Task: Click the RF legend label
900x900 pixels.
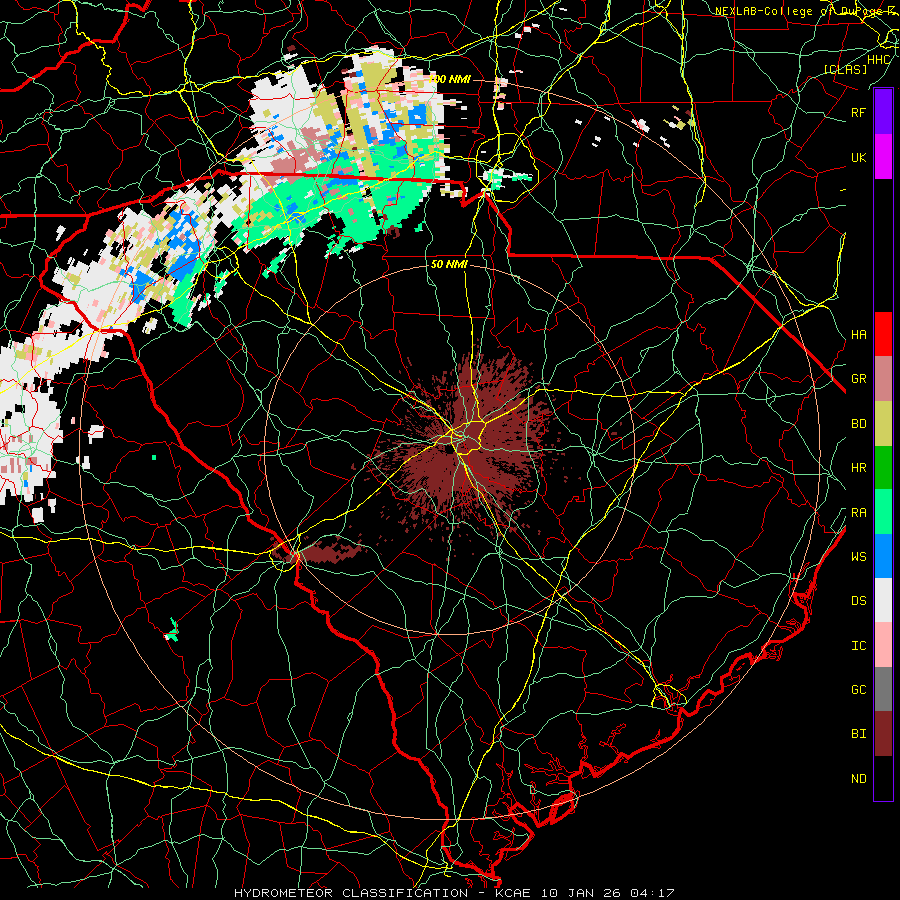Action: [x=858, y=112]
